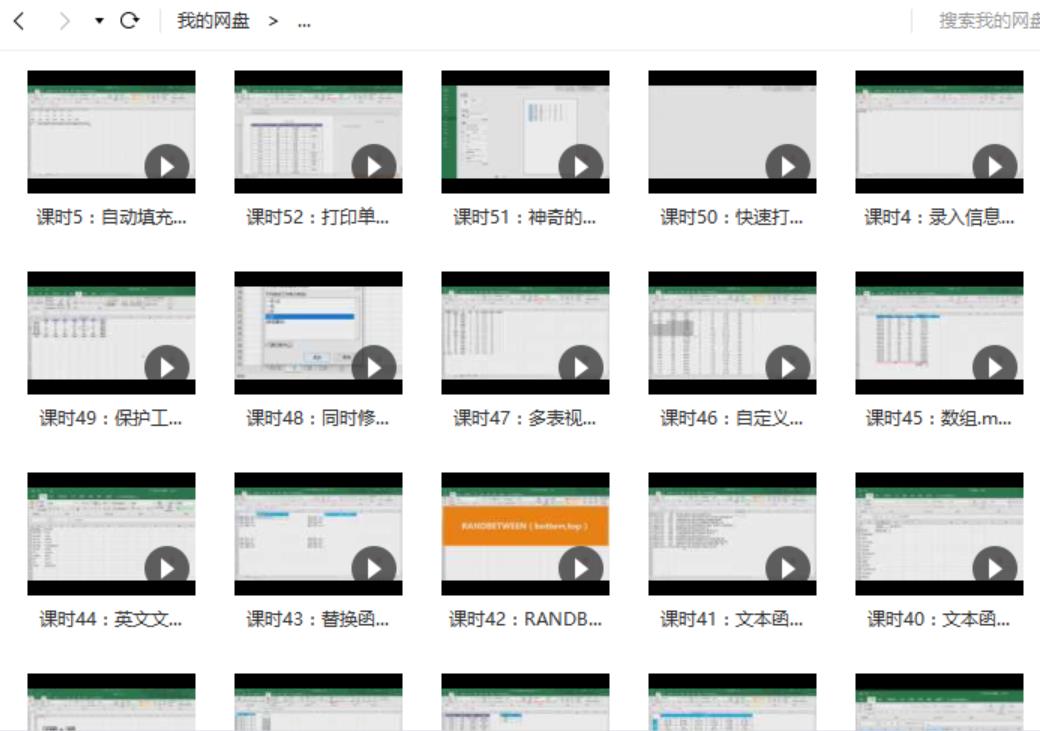The image size is (1040, 731).
Task: Select thumbnail of 课时49 video
Action: pyautogui.click(x=111, y=332)
